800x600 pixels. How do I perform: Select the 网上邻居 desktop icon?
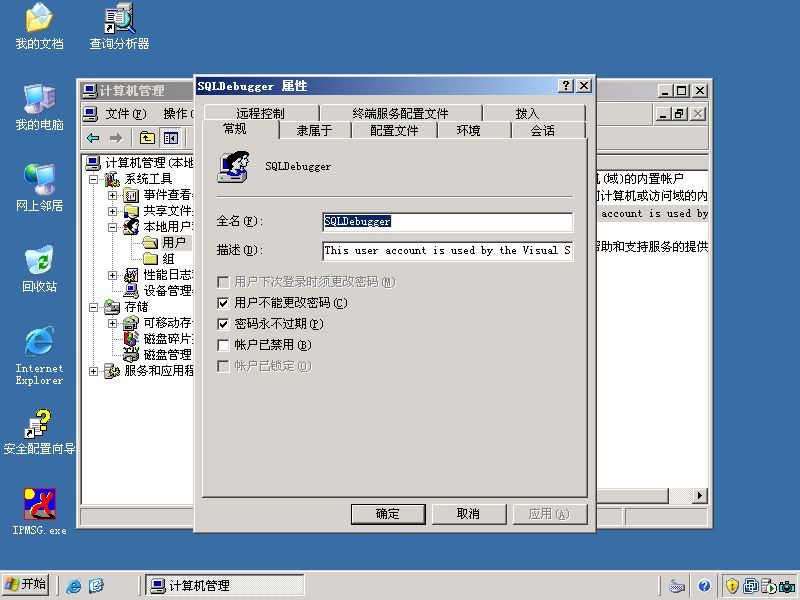point(39,188)
